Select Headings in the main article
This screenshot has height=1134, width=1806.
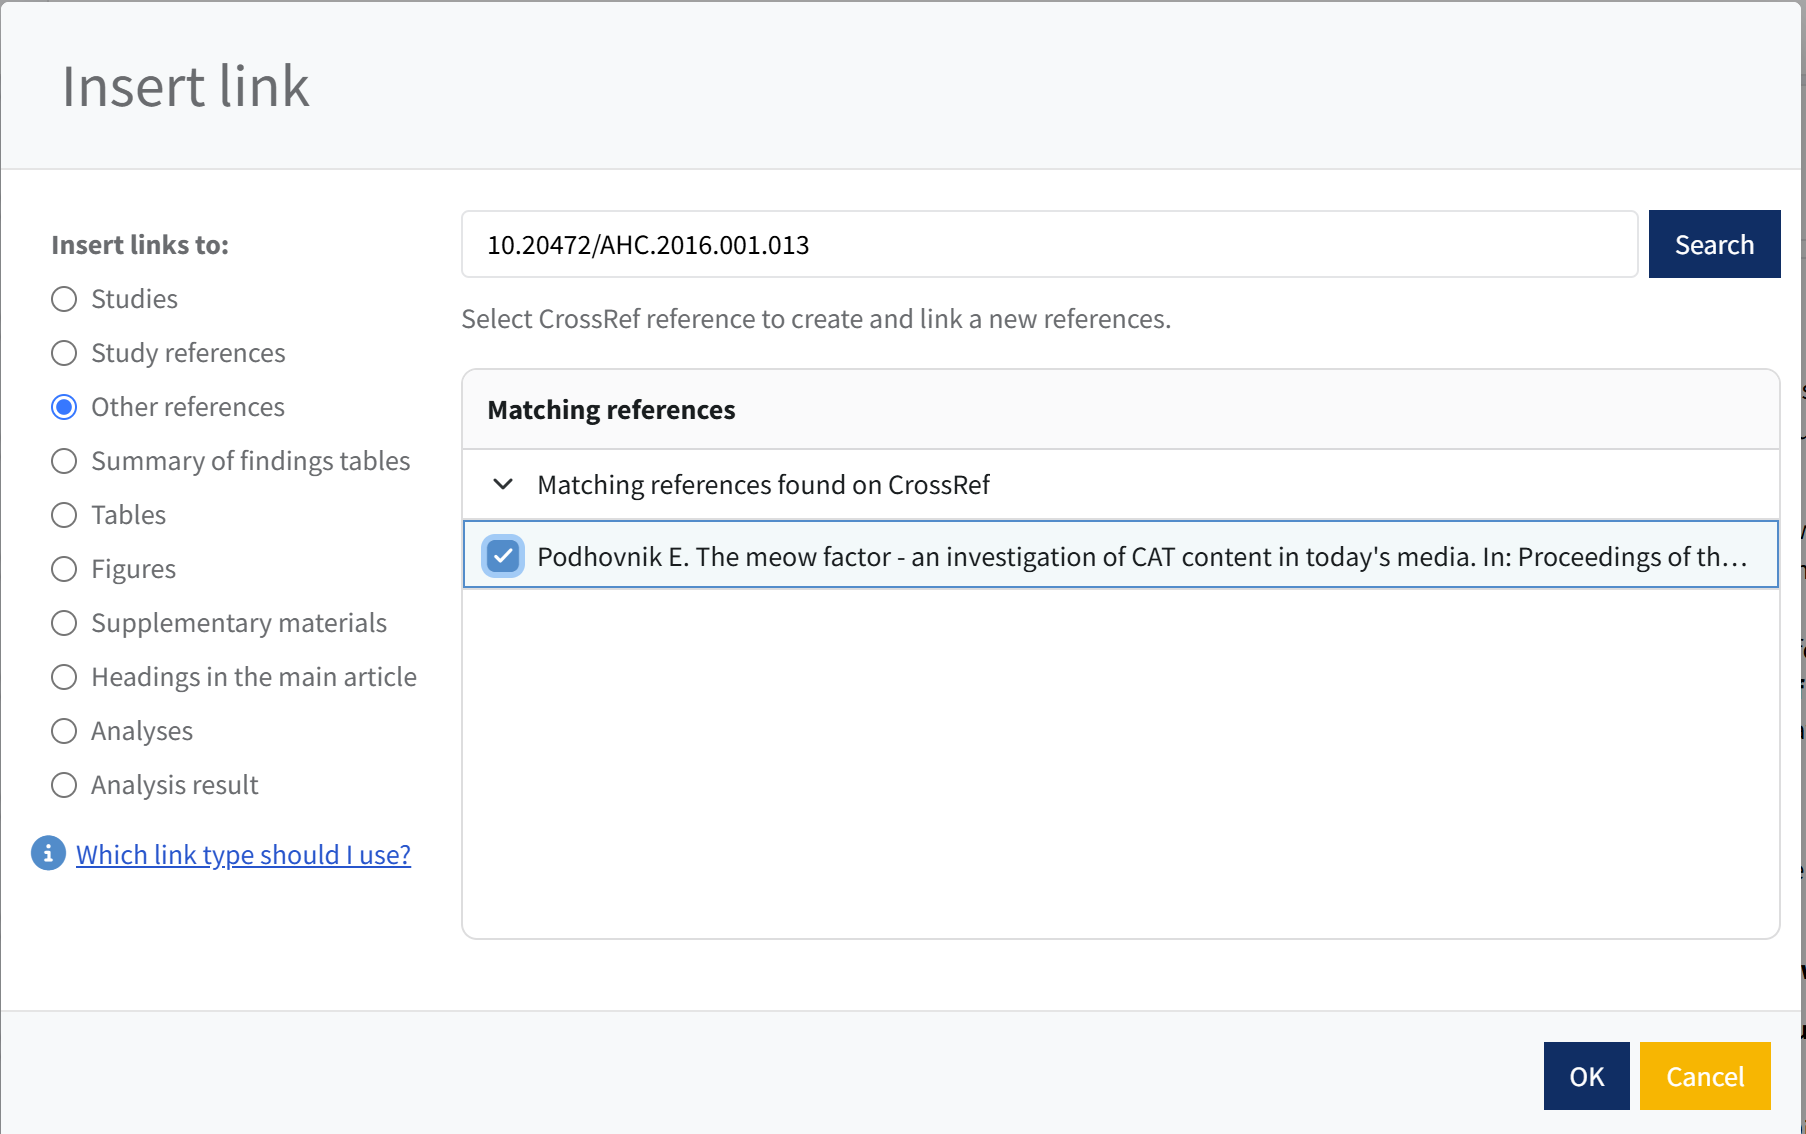(64, 677)
